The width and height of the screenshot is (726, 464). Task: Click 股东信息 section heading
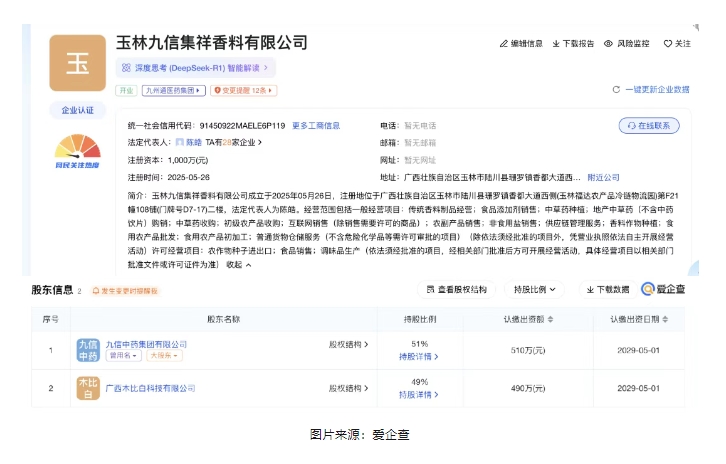pos(52,290)
